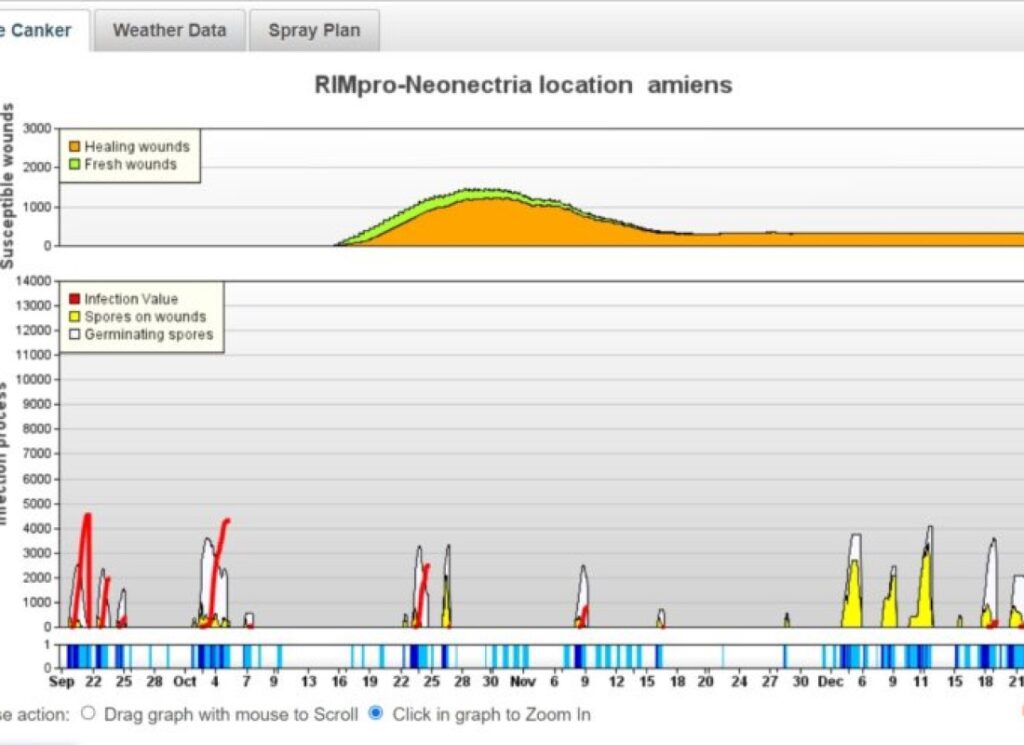Click the Sep label on time axis

[62, 682]
